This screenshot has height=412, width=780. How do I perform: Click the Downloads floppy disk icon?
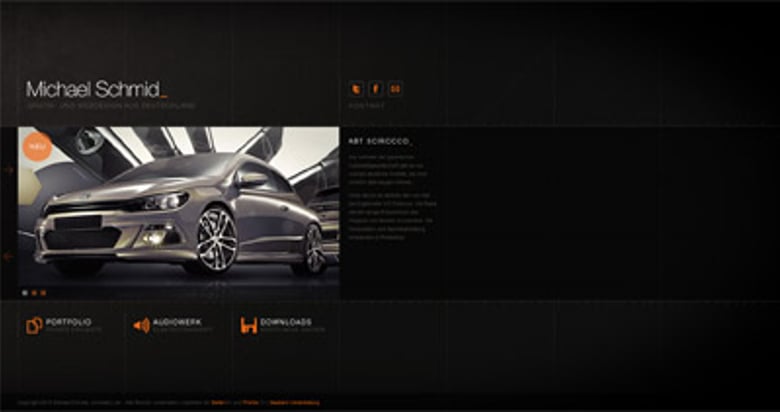click(x=249, y=325)
